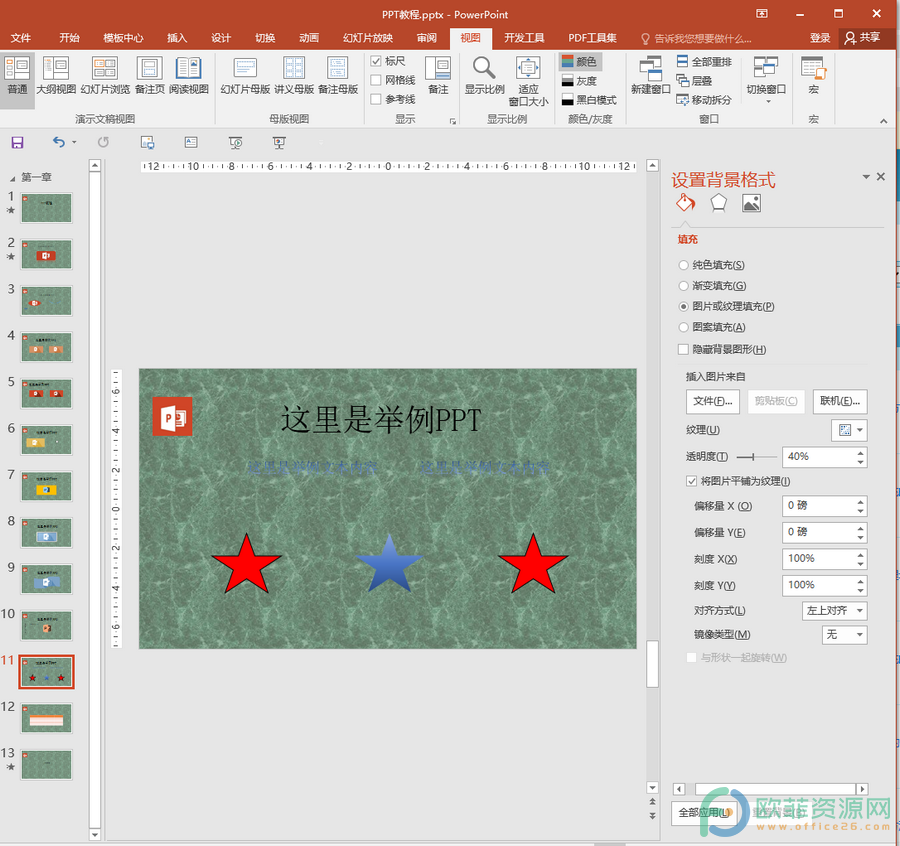
Task: Open Macros (宏) button
Action: 813,76
